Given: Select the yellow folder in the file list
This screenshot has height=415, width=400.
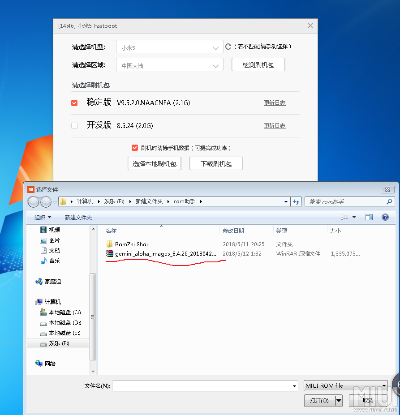Looking at the screenshot, I should tap(109, 244).
